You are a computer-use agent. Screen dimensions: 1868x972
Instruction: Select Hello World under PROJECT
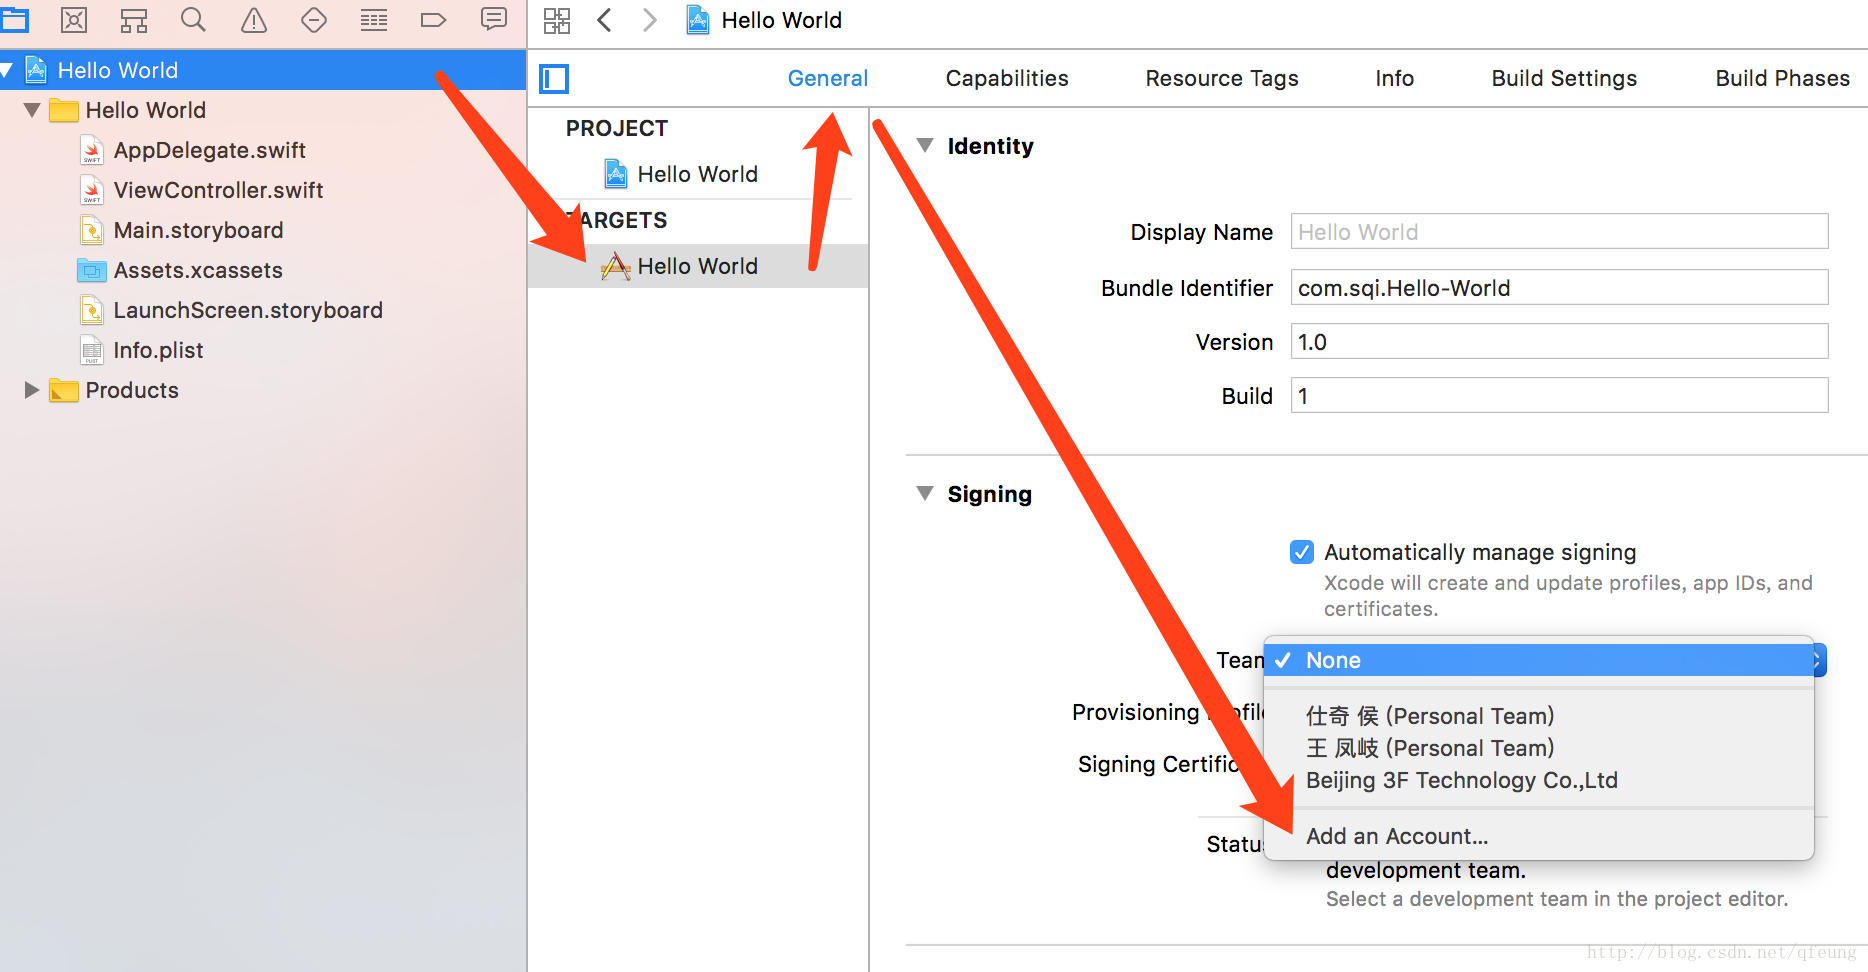pos(698,174)
